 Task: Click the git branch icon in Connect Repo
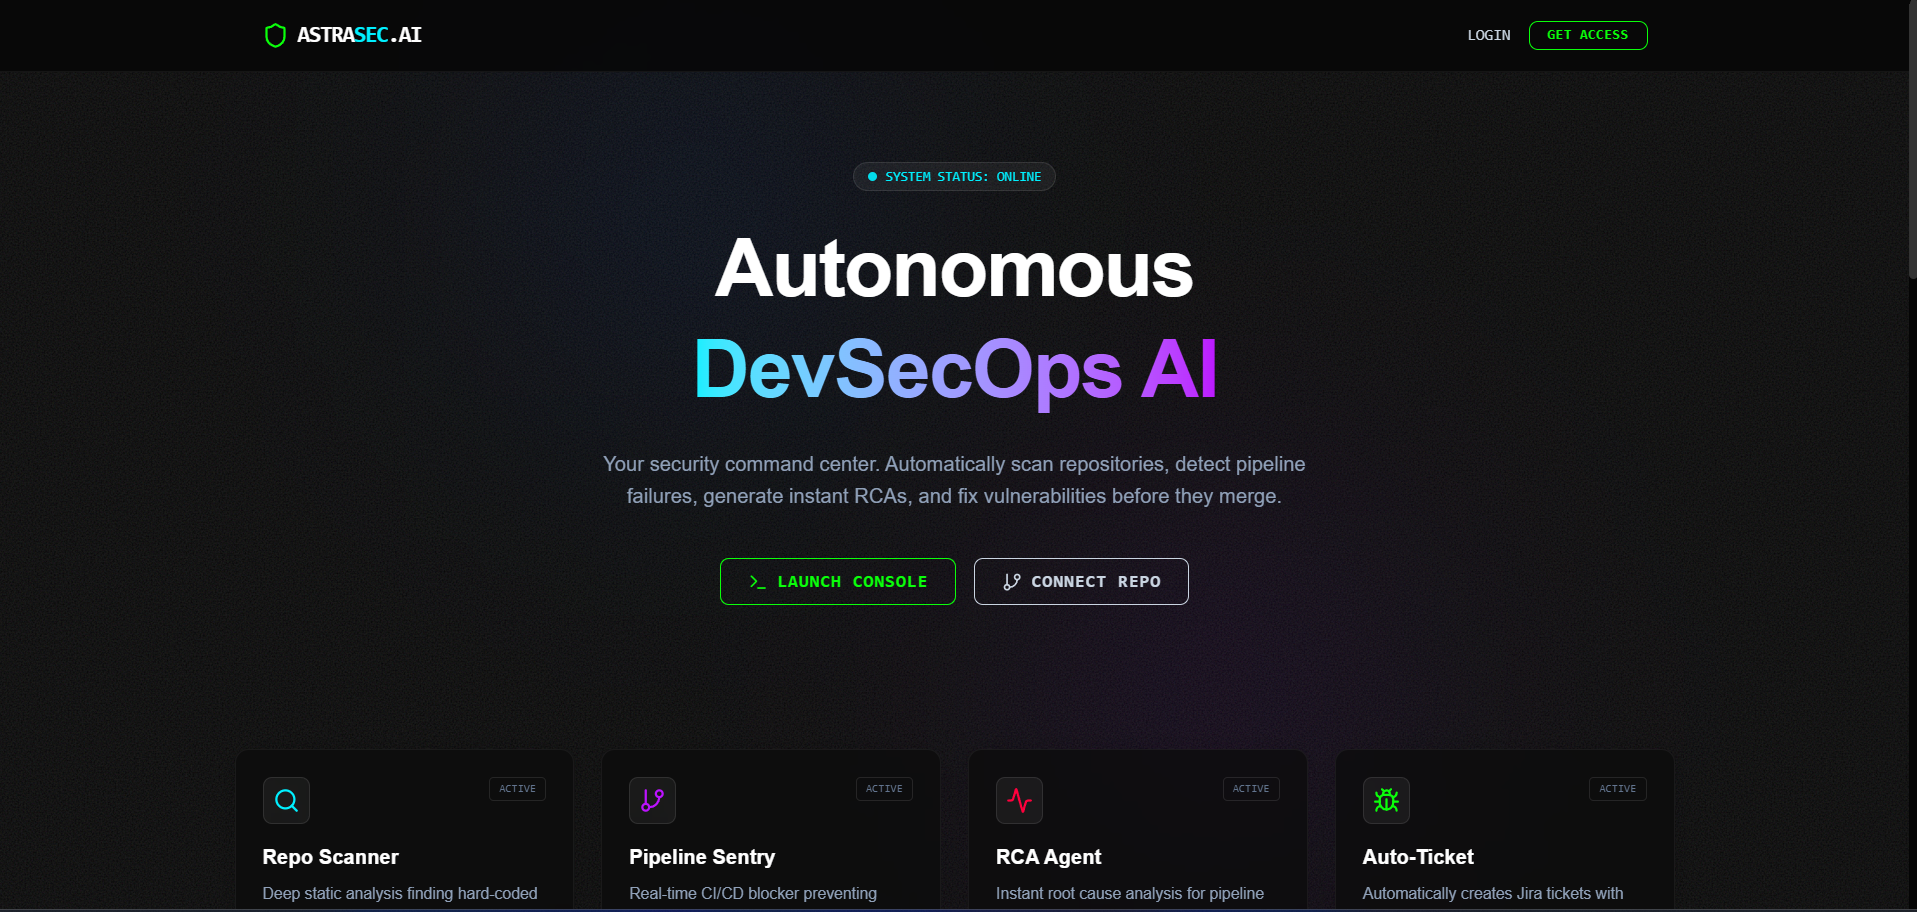point(1012,582)
